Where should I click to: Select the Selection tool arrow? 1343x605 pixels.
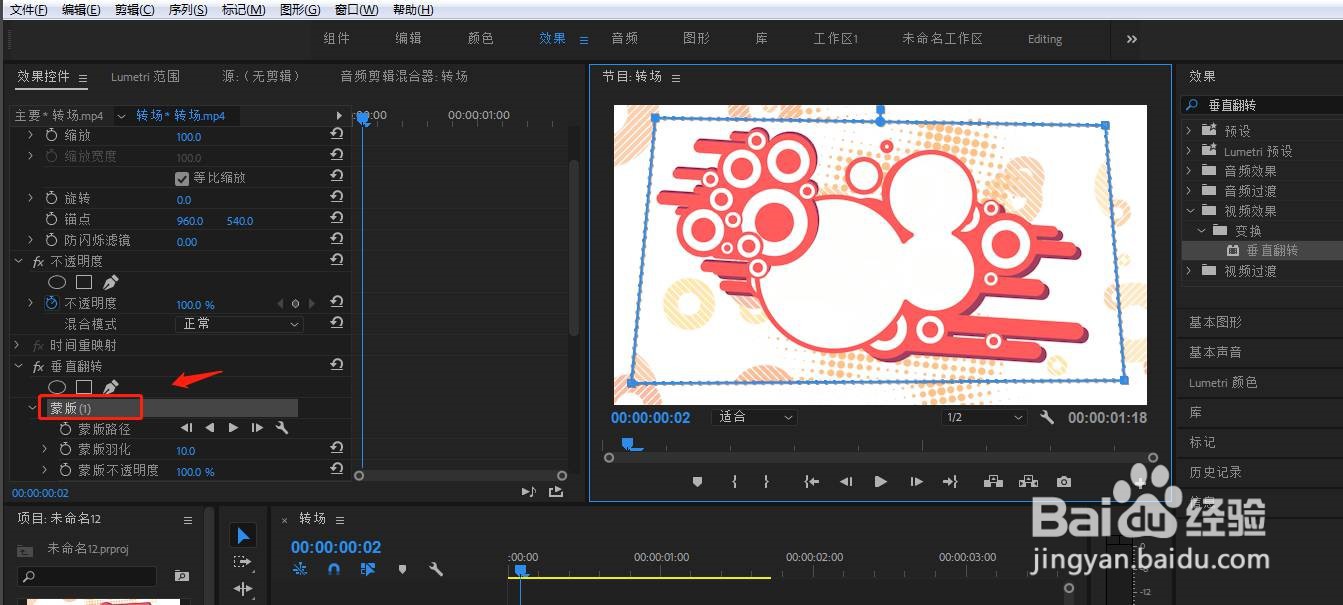[x=243, y=536]
